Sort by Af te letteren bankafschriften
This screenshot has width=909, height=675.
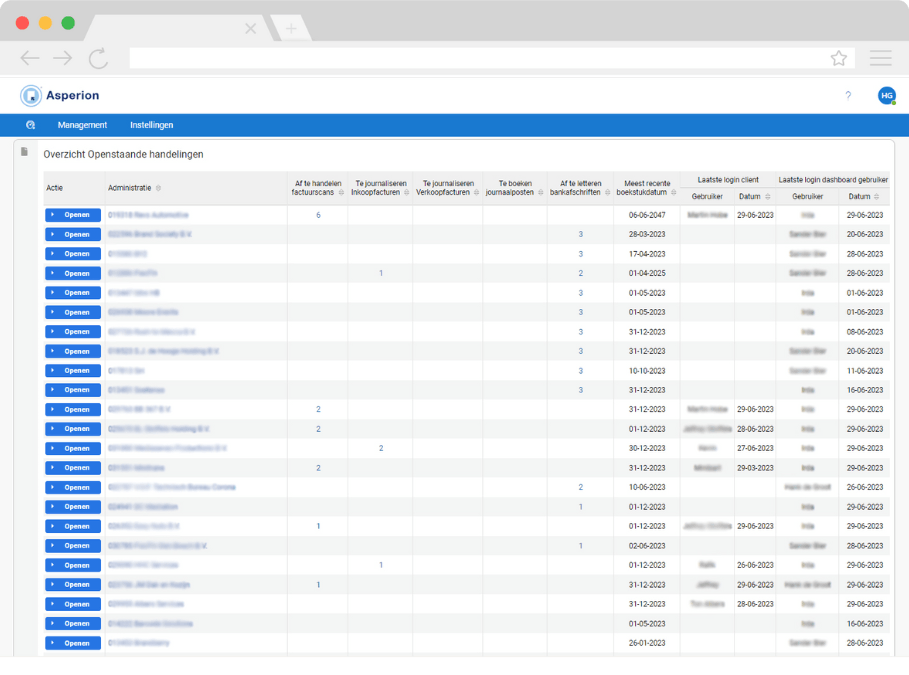coord(607,193)
